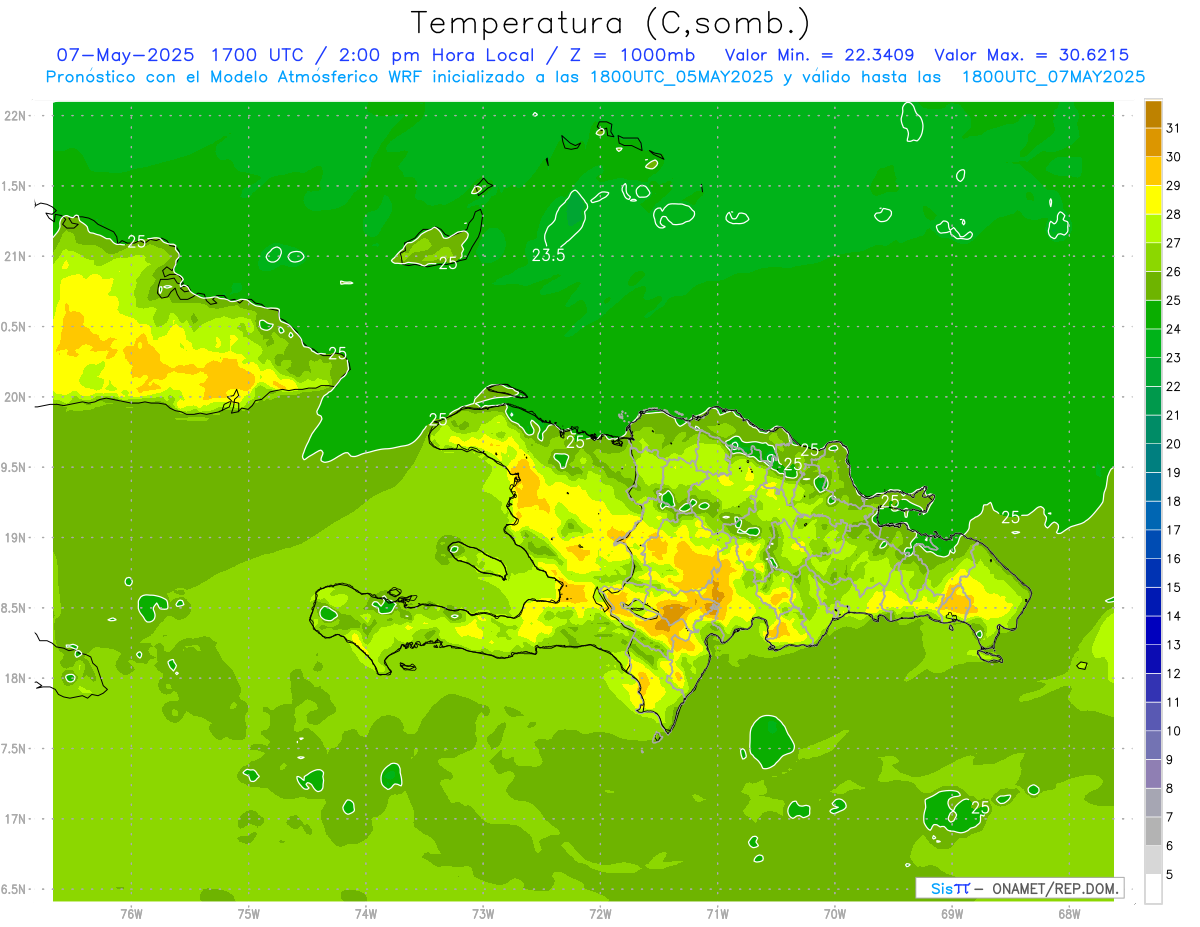
Task: Click the "5" color bar label
Action: click(1170, 874)
